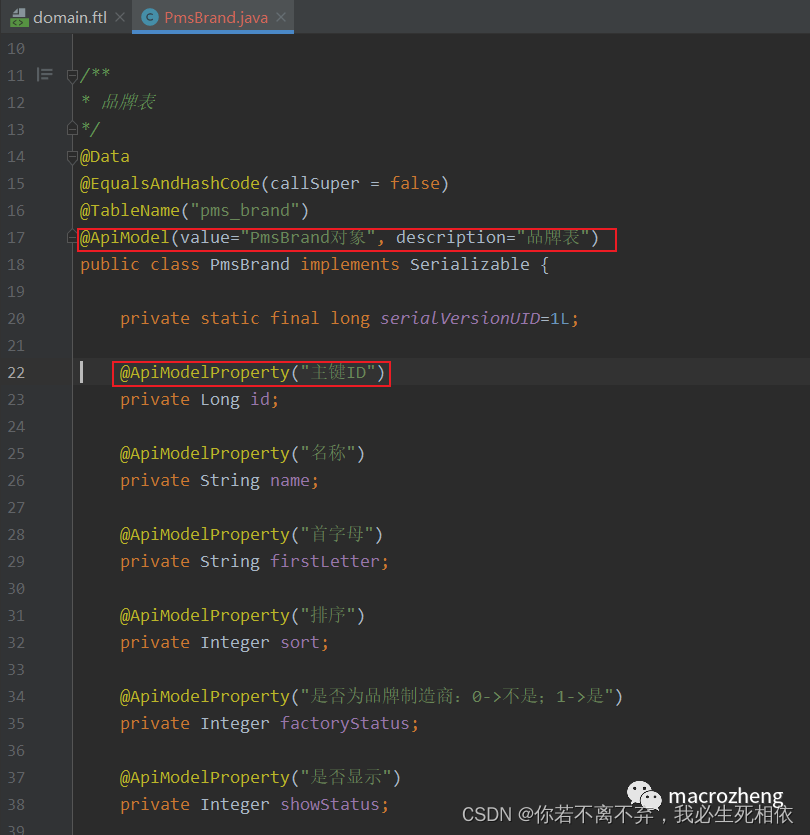This screenshot has height=835, width=810.
Task: Click the @EqualsAndHashCode annotation
Action: tap(170, 184)
